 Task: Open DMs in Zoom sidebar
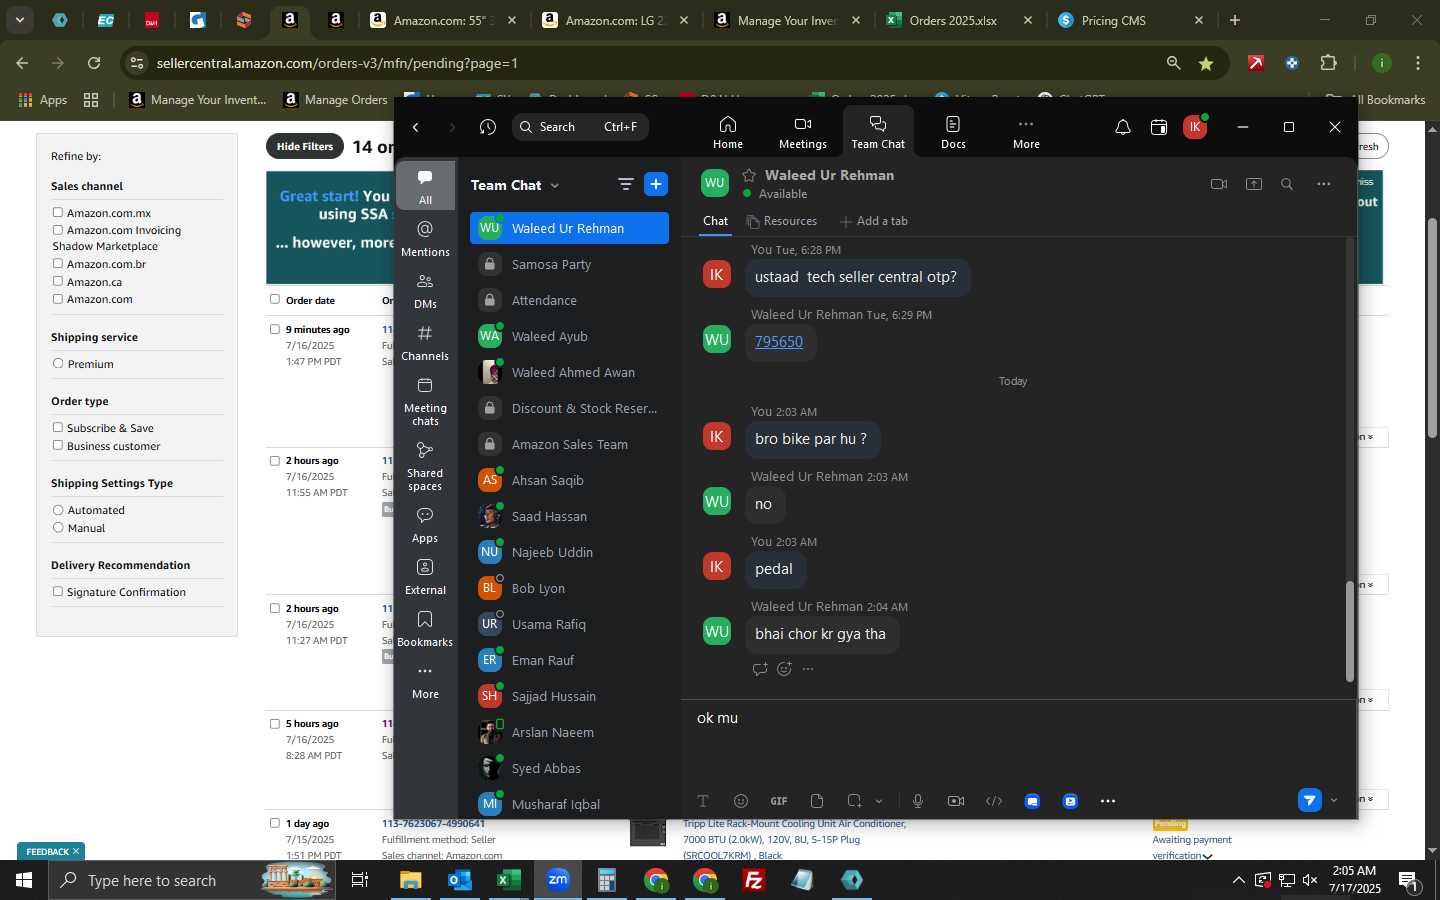coord(425,290)
